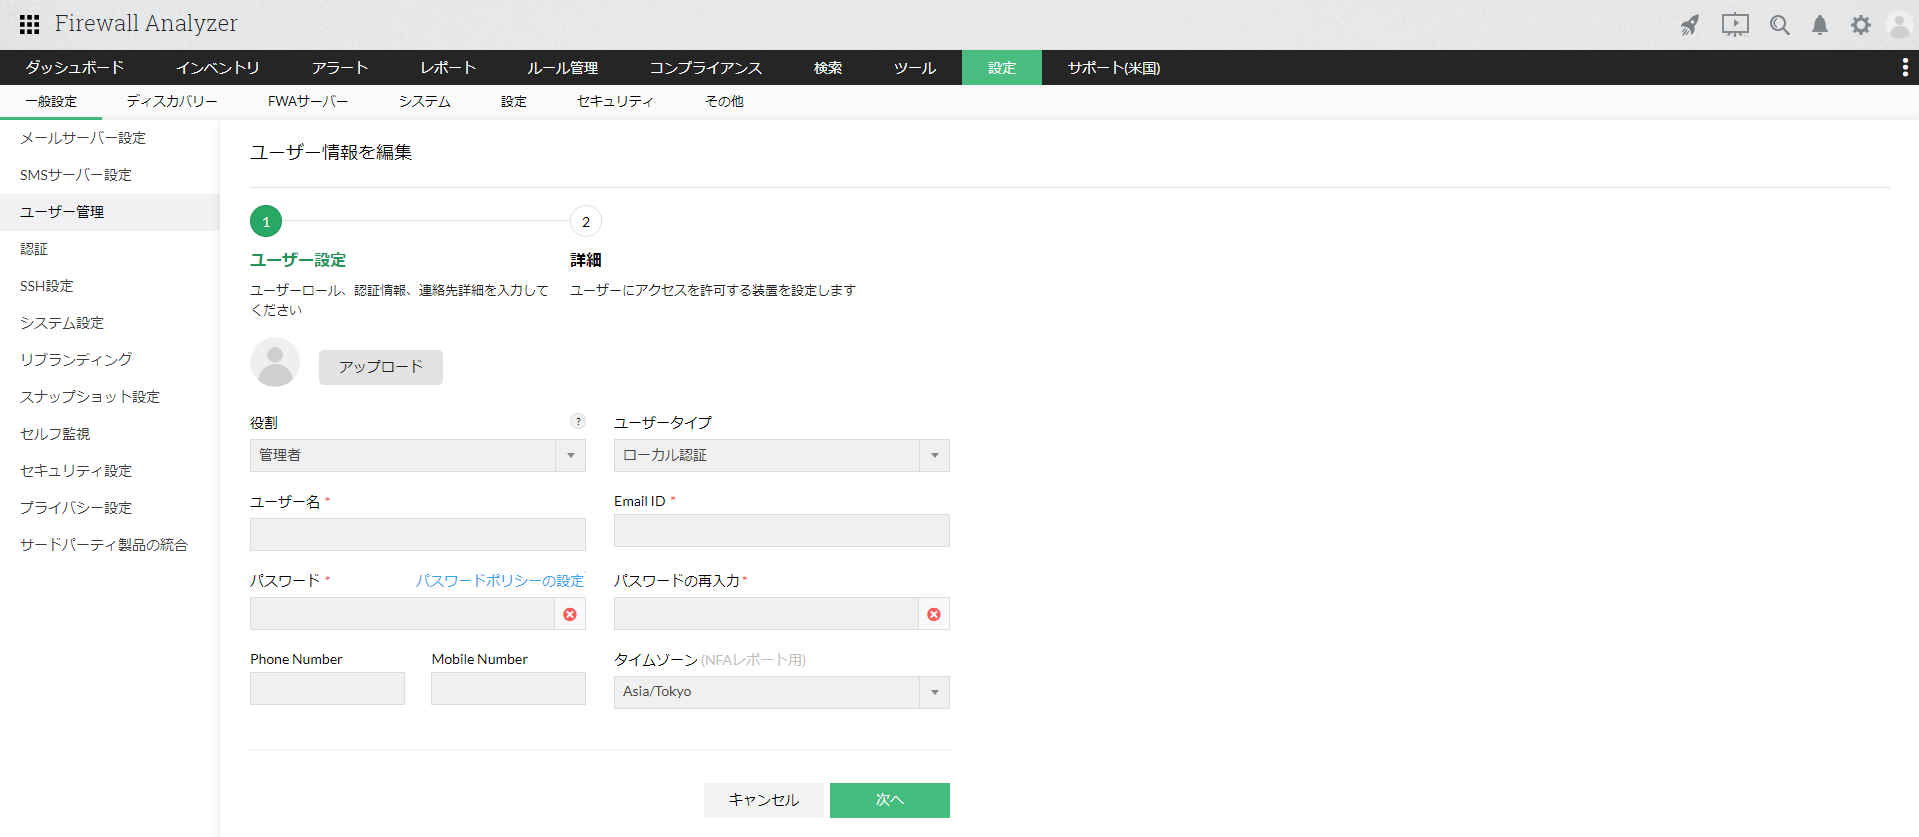
Task: Focus the パスワード input field
Action: (403, 614)
